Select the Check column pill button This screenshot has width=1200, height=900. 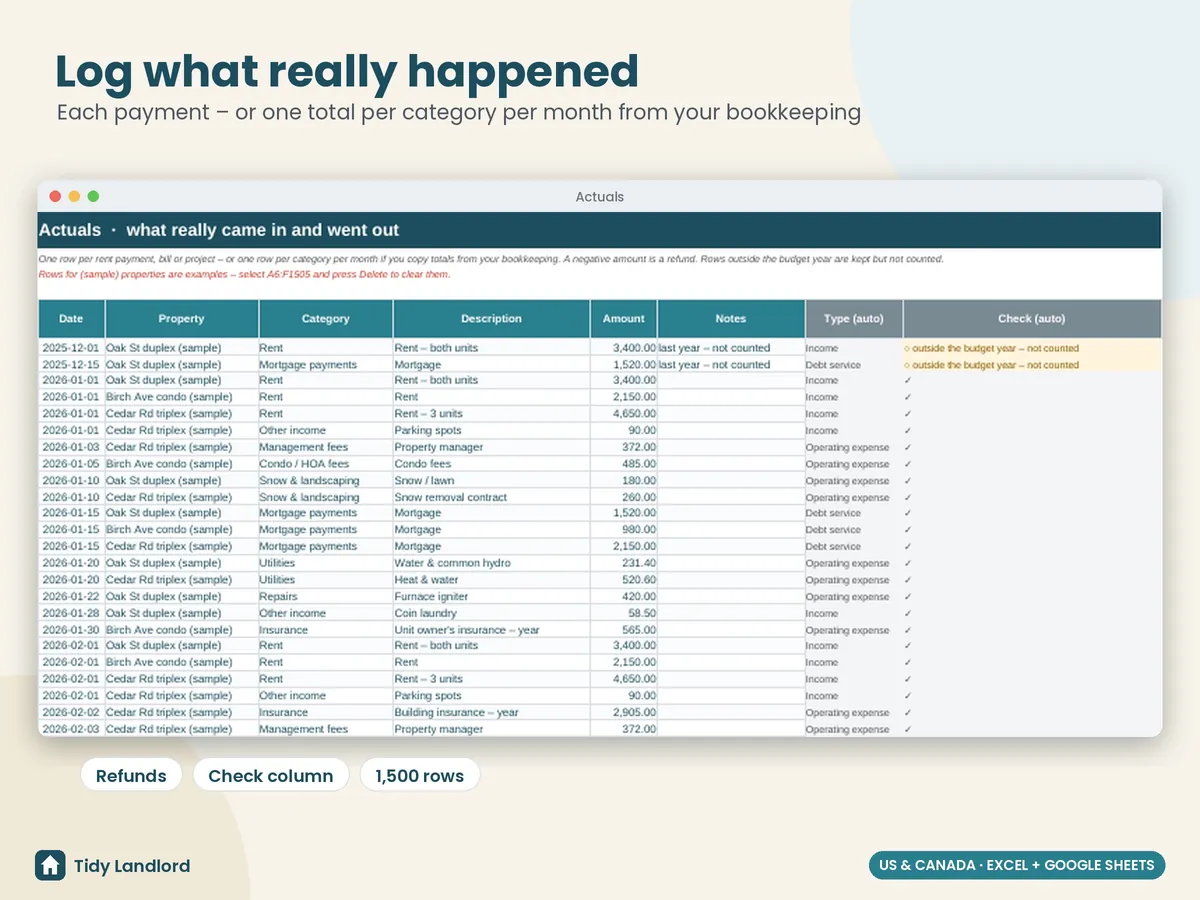pyautogui.click(x=271, y=775)
